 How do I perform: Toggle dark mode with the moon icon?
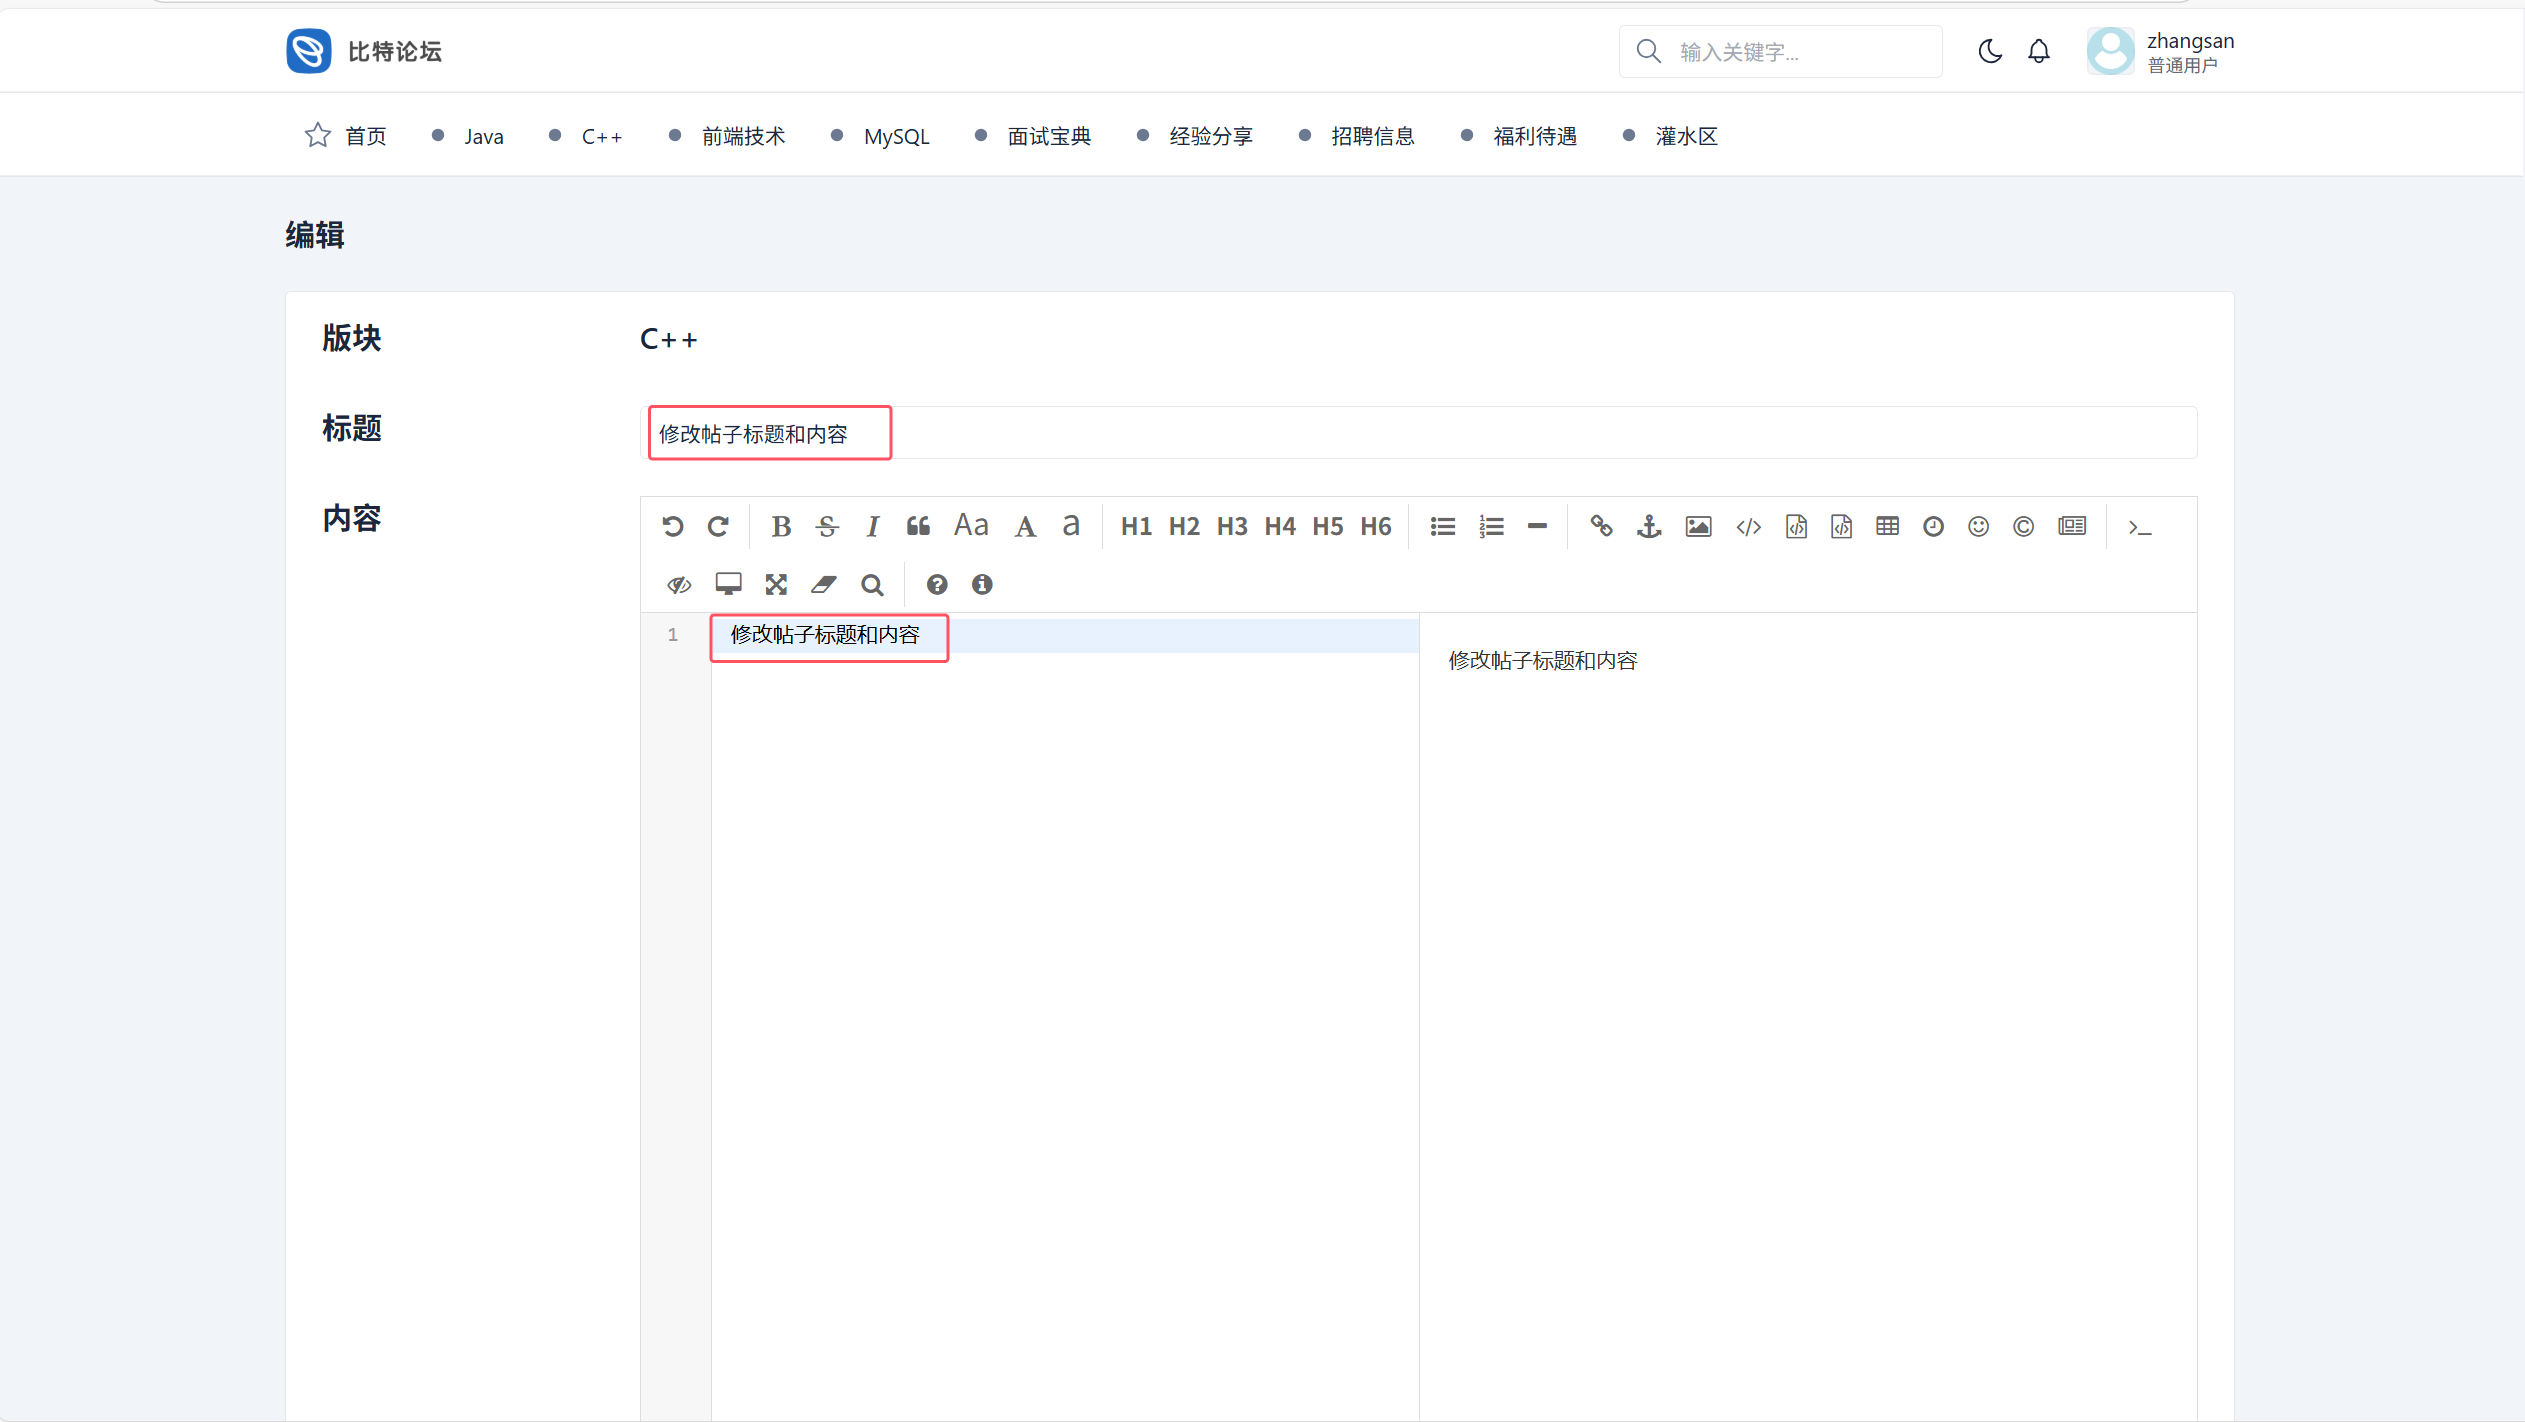[x=1990, y=52]
